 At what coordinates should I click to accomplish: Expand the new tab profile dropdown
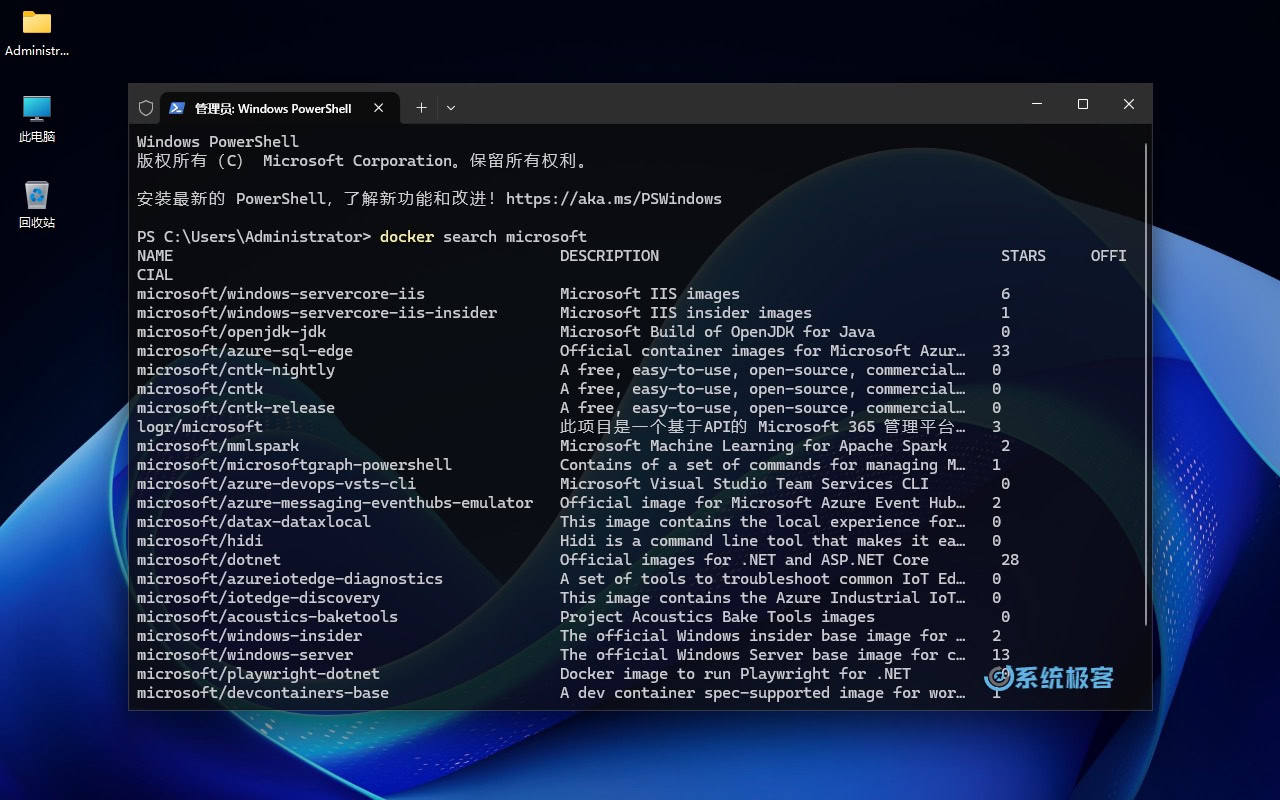[451, 108]
